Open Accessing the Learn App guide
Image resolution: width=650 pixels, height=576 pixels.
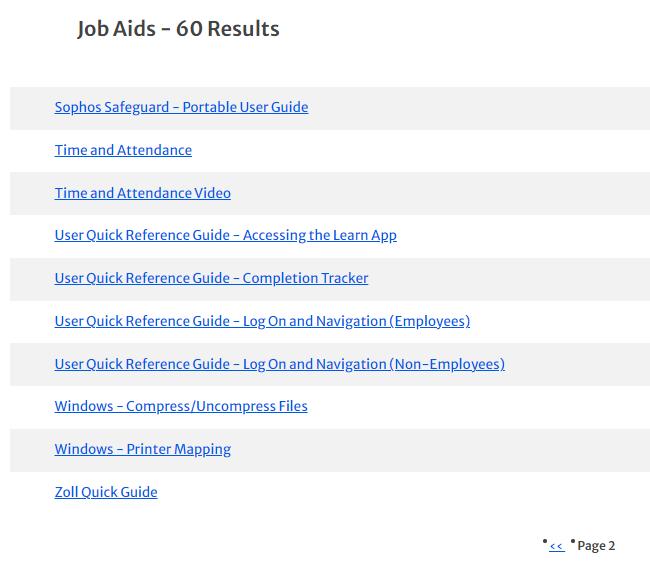(225, 235)
